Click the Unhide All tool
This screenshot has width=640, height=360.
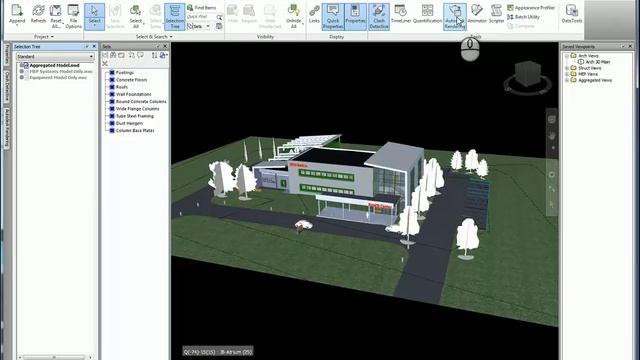click(x=293, y=16)
